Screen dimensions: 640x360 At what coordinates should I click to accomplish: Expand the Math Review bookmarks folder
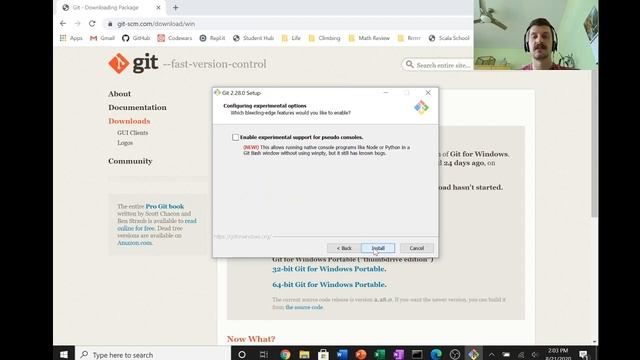coord(369,38)
